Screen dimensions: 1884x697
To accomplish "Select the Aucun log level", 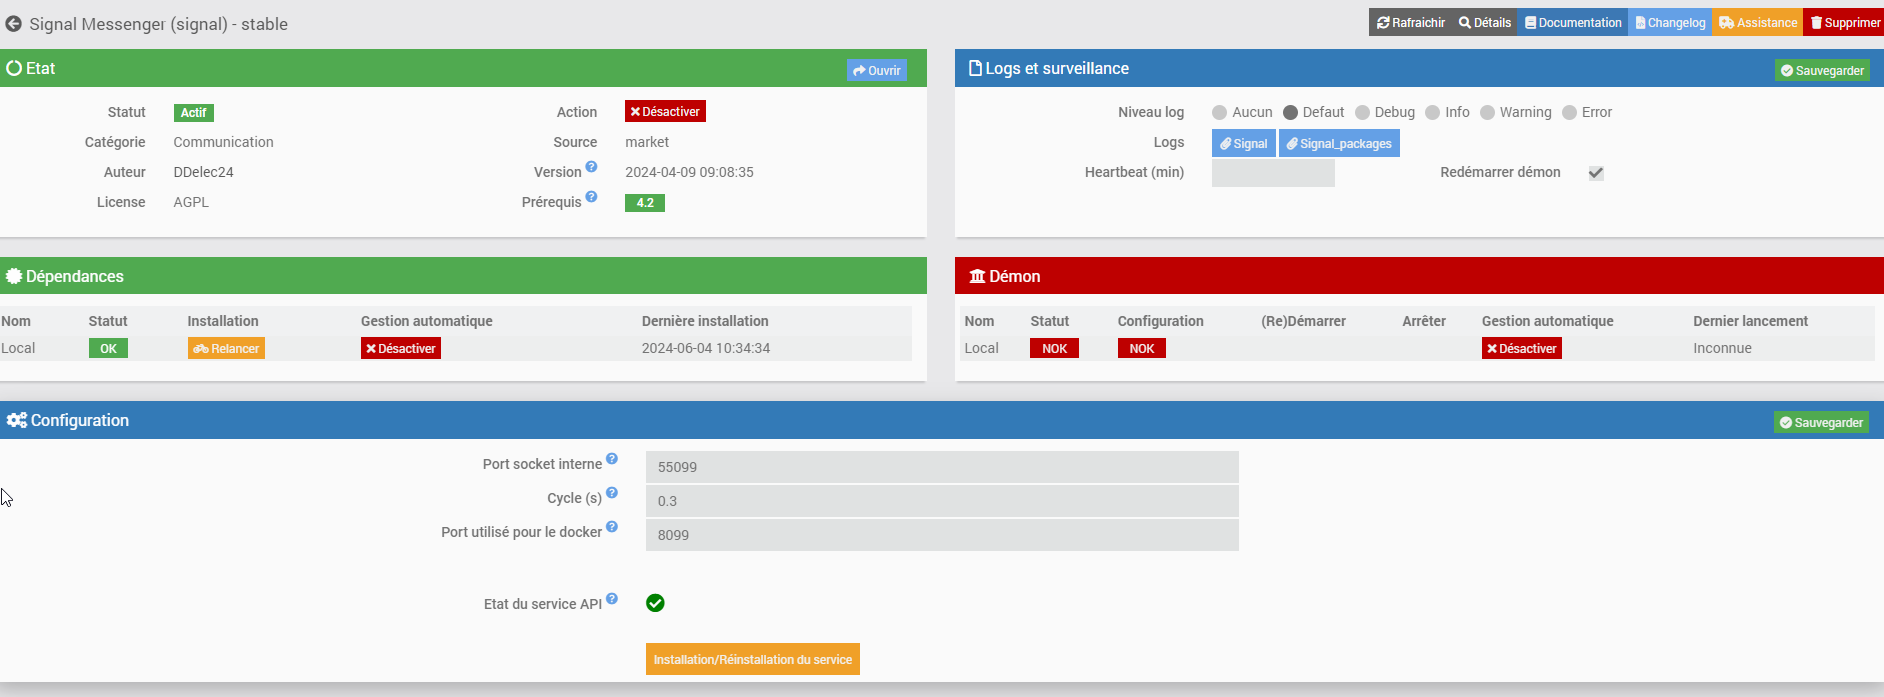I will click(1219, 112).
